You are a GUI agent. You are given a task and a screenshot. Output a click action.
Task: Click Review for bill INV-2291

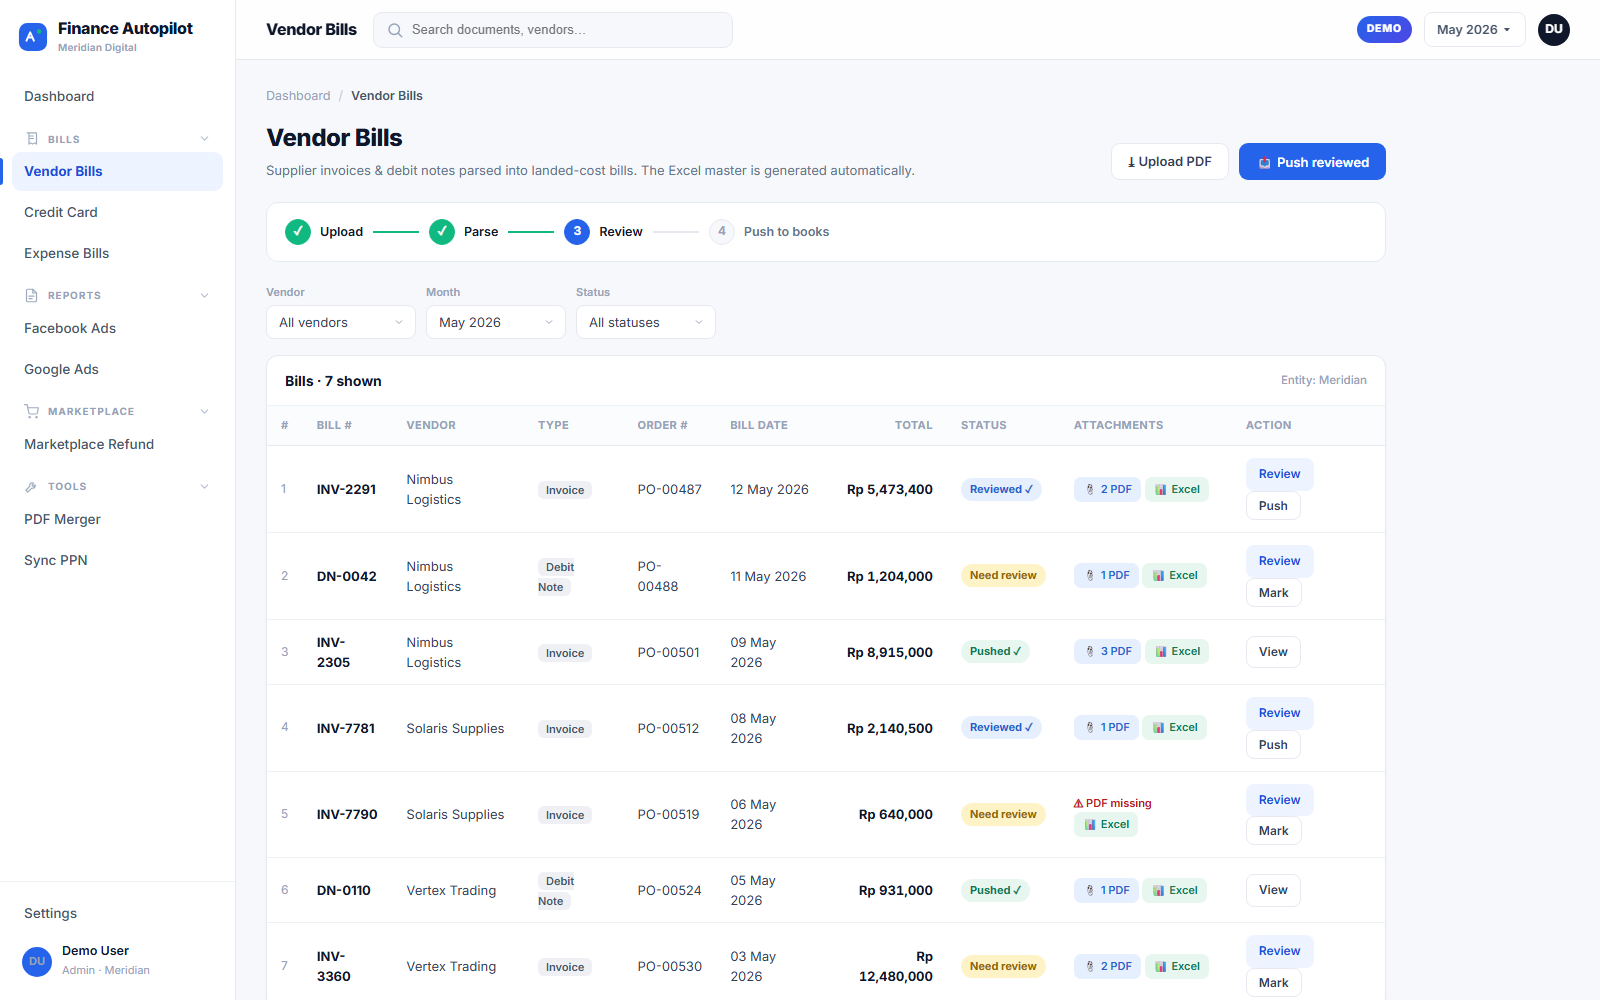coord(1279,474)
